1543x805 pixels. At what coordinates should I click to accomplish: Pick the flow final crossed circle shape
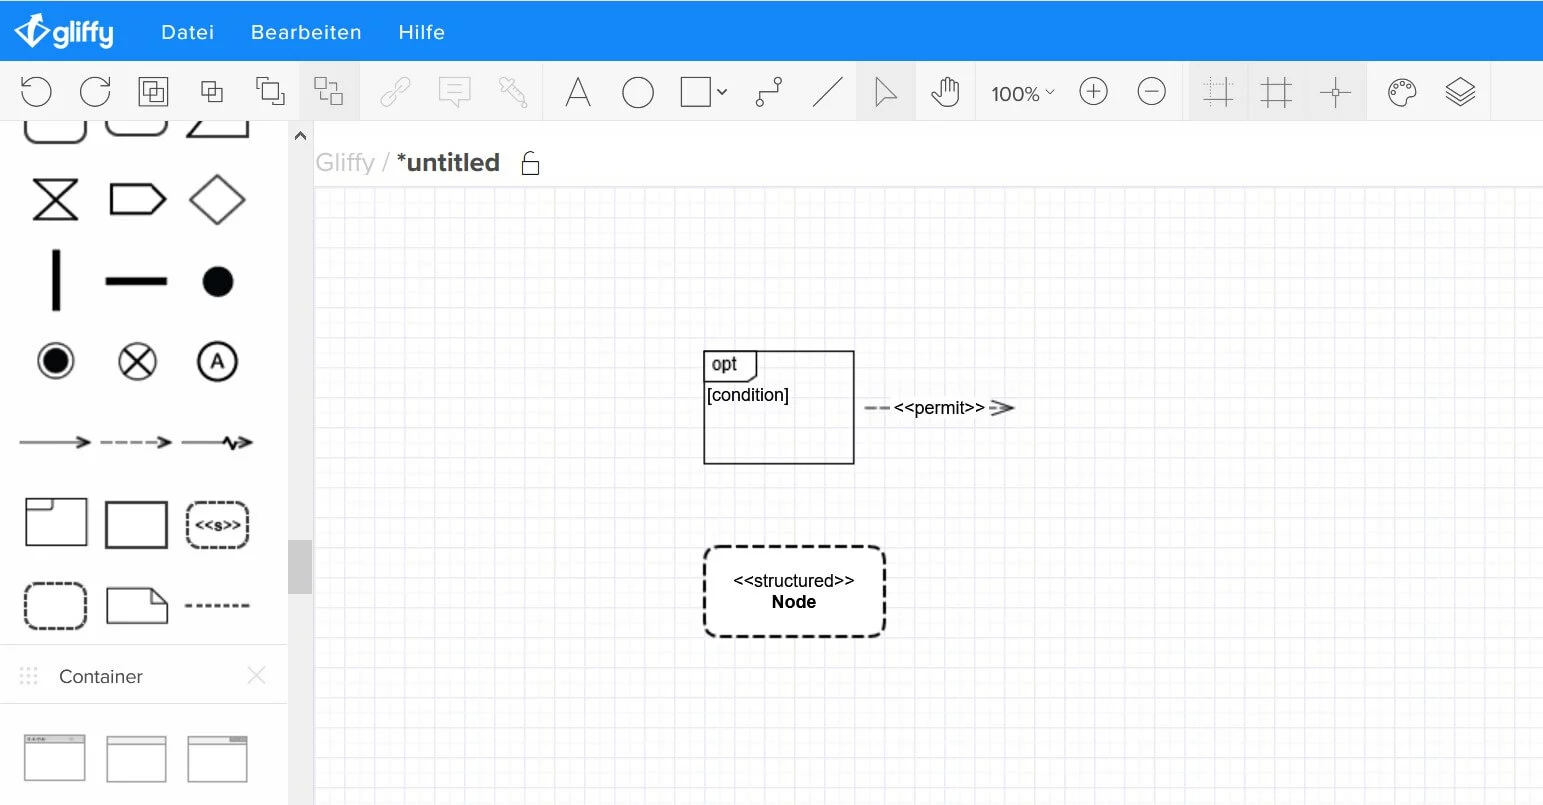(137, 361)
